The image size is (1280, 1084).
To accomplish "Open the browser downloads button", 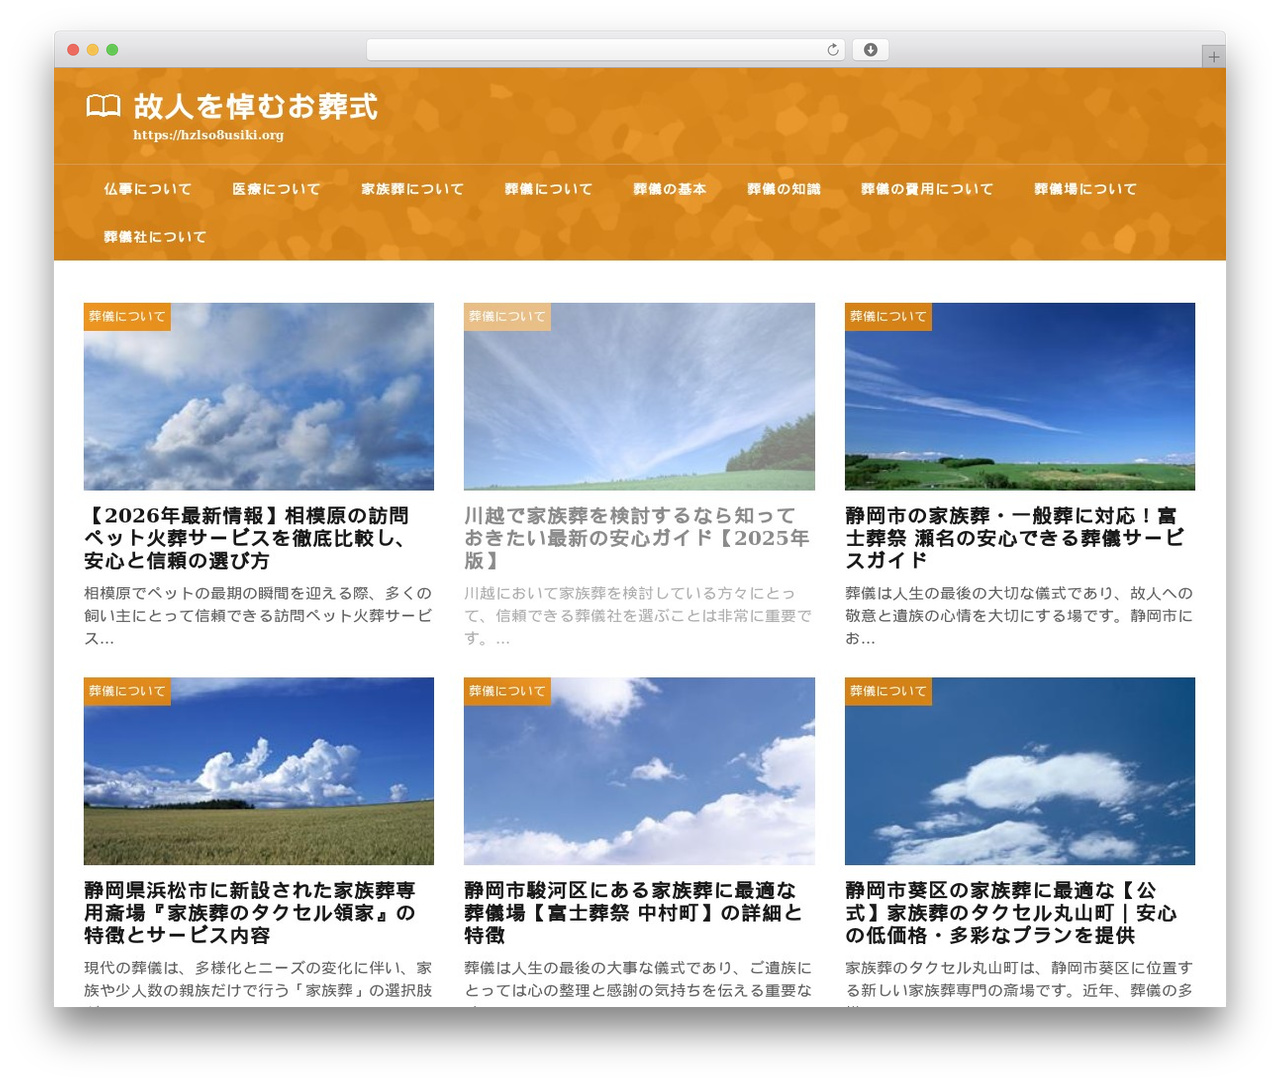I will click(x=871, y=50).
